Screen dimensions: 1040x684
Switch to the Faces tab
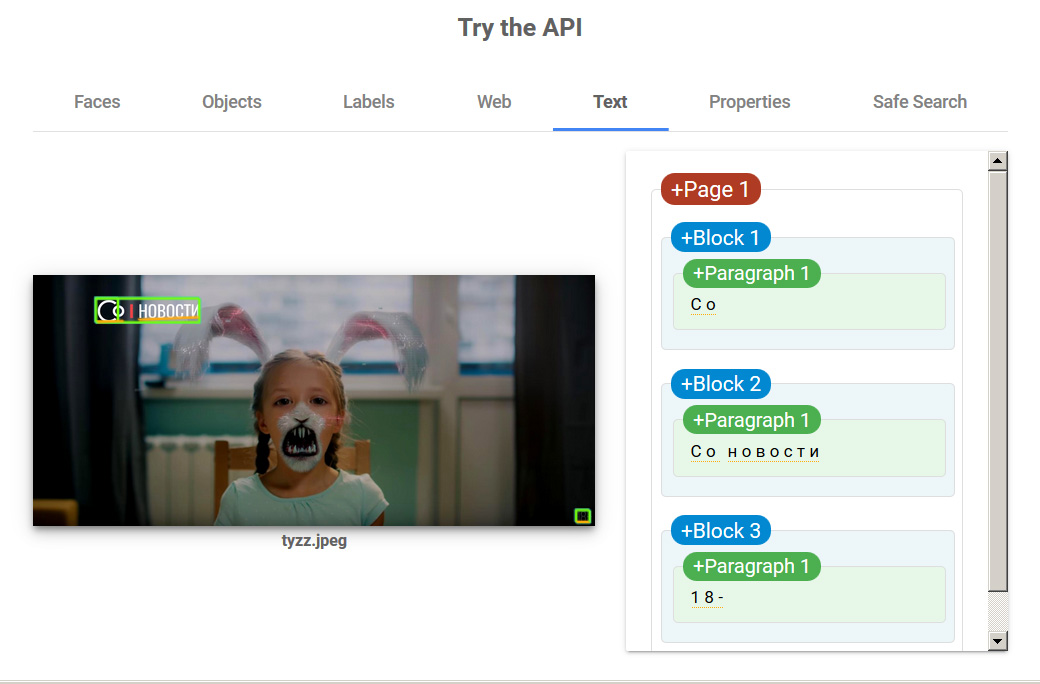(x=97, y=102)
